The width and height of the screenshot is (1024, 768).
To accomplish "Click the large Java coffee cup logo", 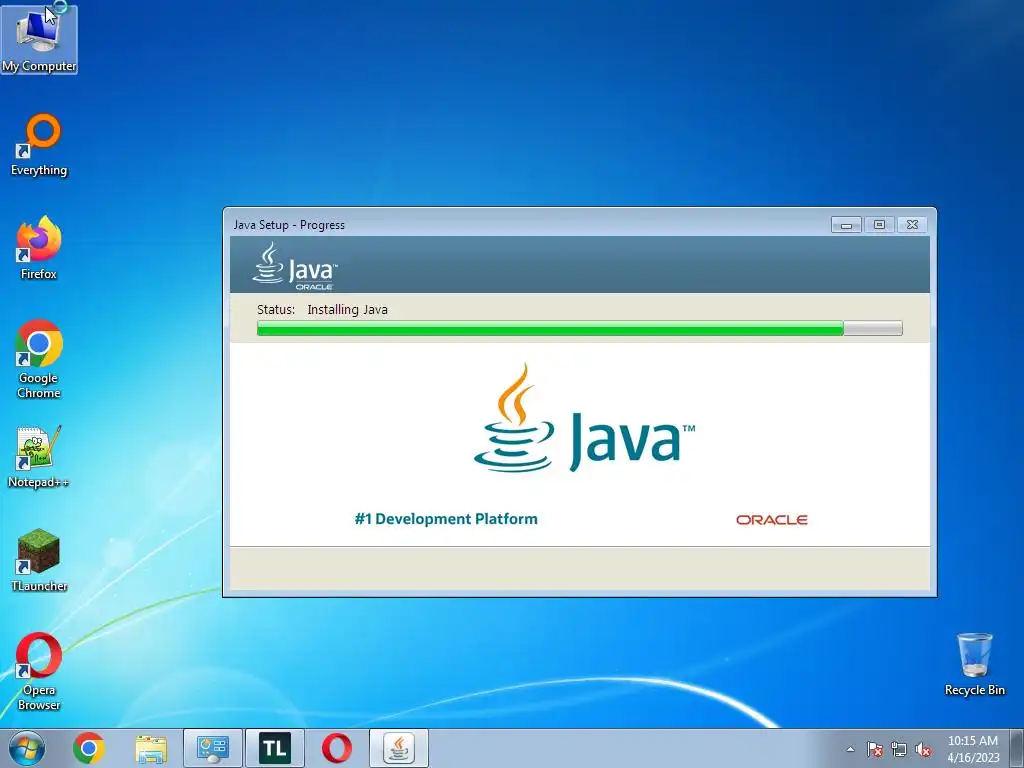I will (583, 419).
